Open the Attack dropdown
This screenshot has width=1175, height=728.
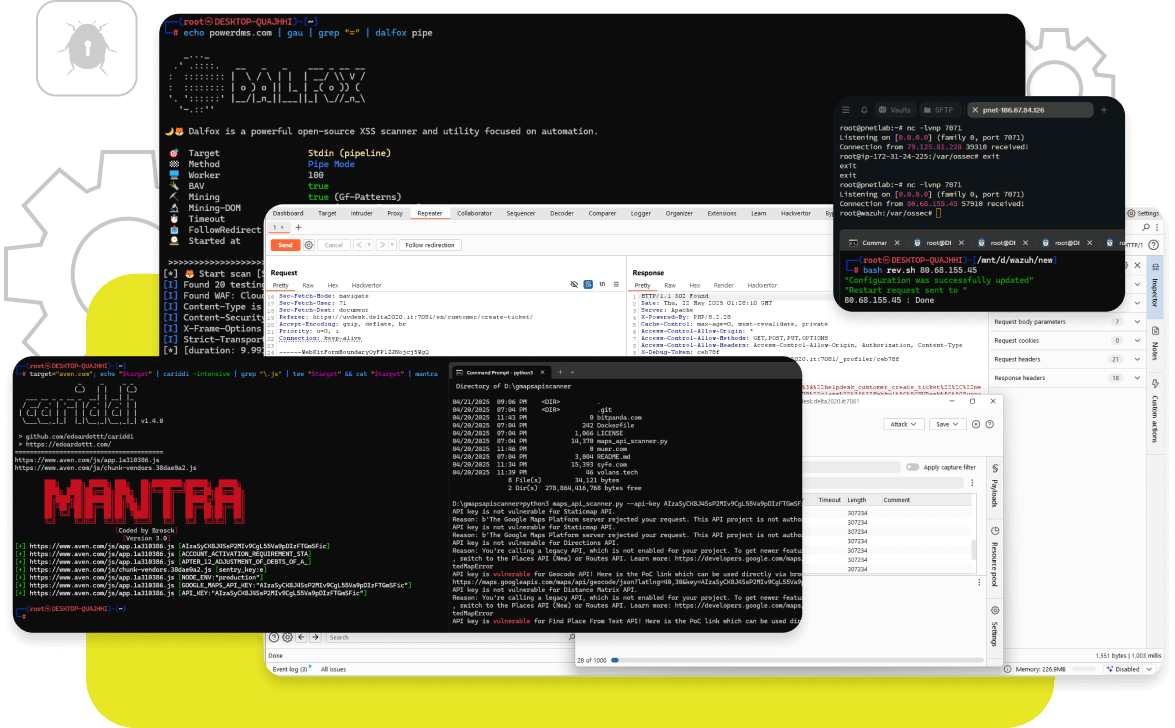[x=903, y=424]
